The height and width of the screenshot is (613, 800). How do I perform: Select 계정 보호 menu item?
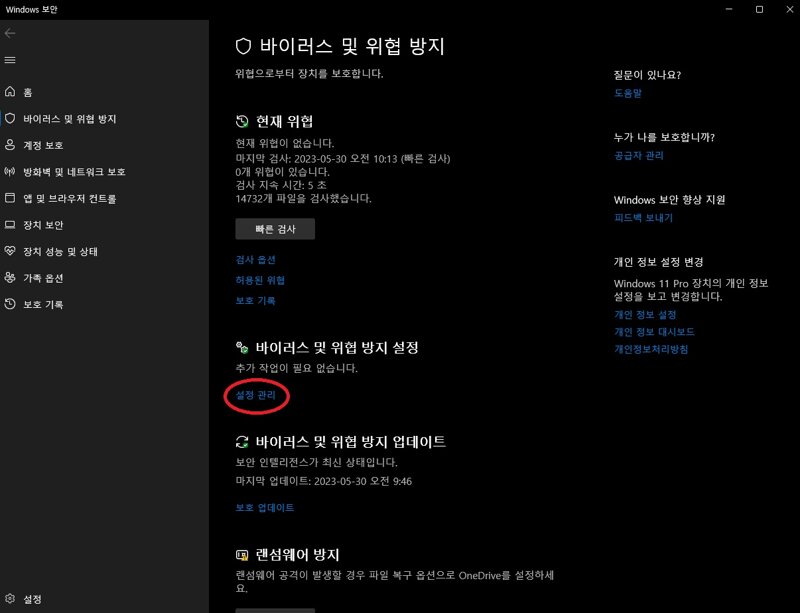click(43, 145)
